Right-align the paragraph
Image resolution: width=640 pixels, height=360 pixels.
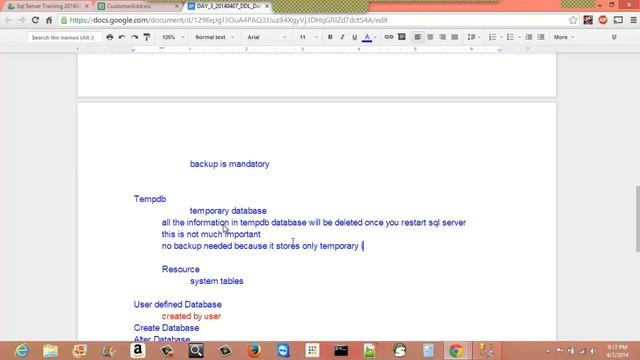442,37
